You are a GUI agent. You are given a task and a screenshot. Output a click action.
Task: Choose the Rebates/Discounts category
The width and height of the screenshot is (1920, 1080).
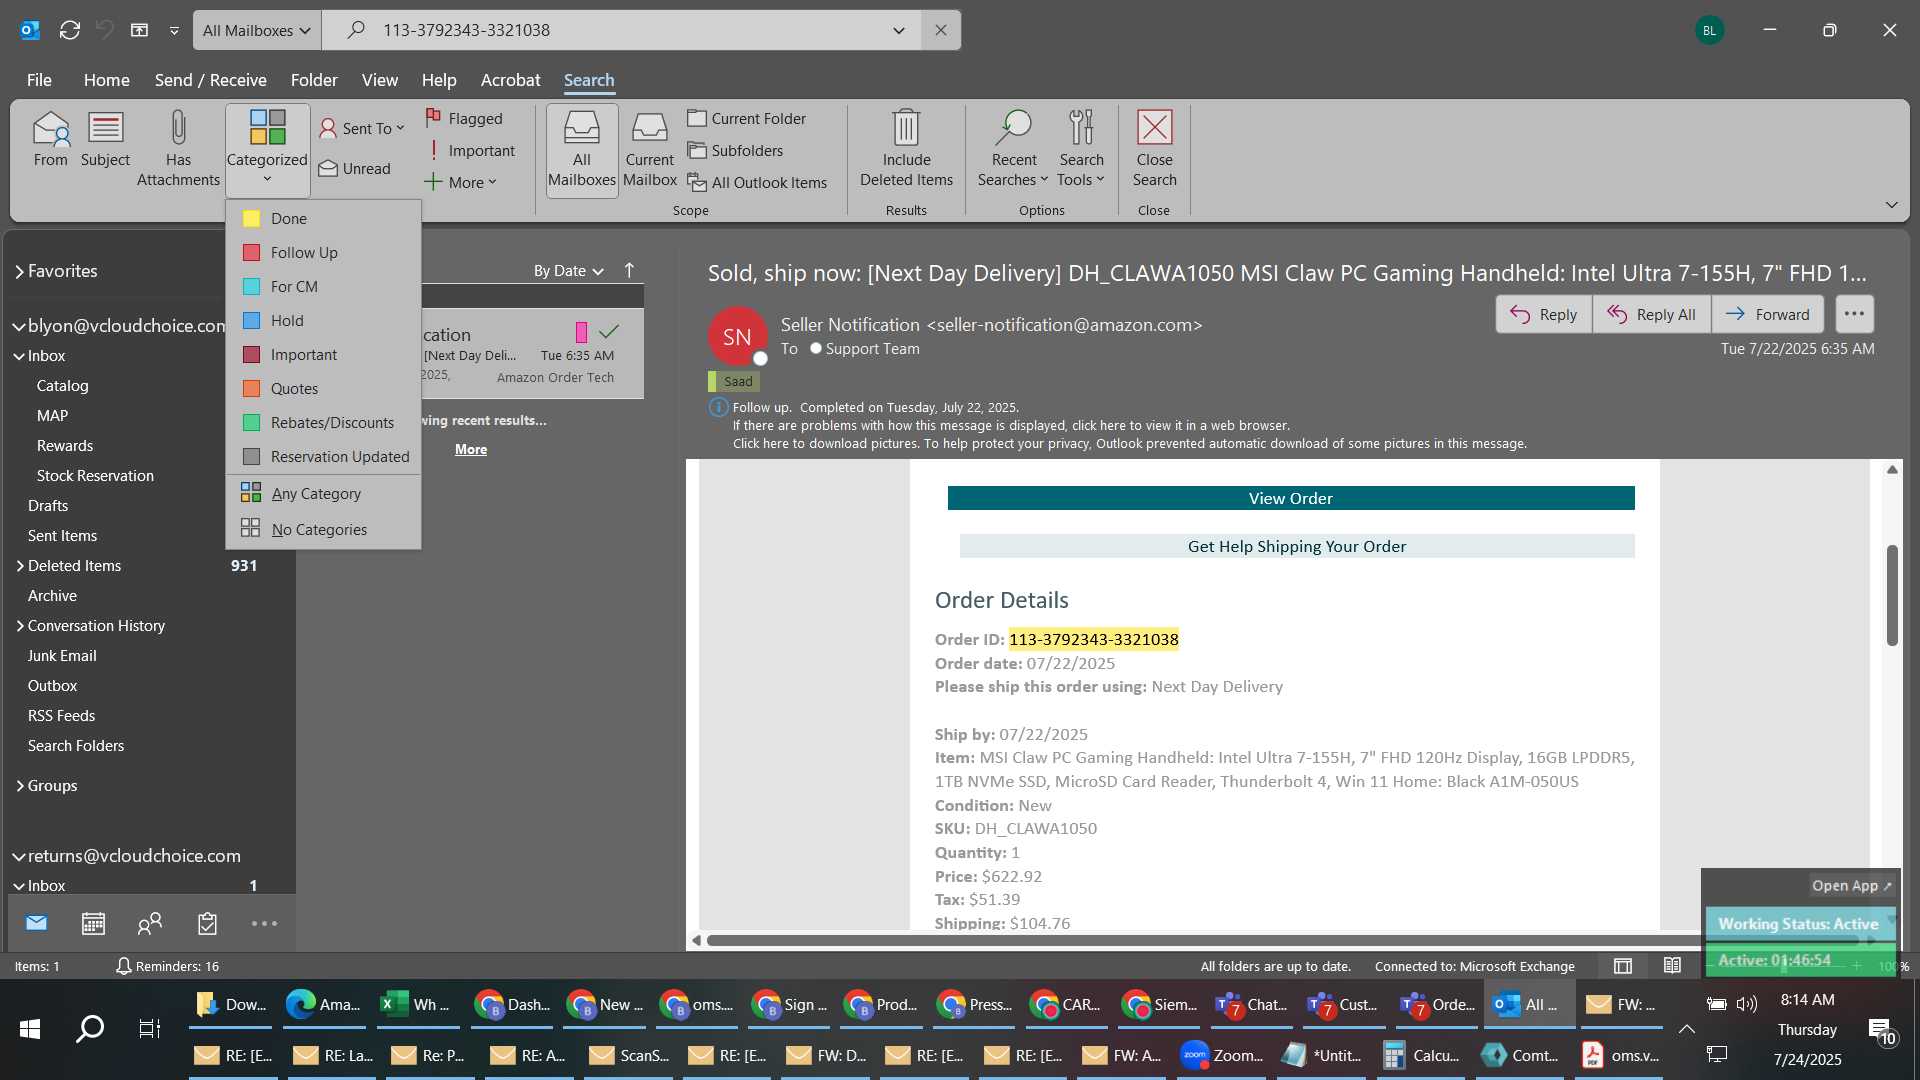pyautogui.click(x=323, y=422)
